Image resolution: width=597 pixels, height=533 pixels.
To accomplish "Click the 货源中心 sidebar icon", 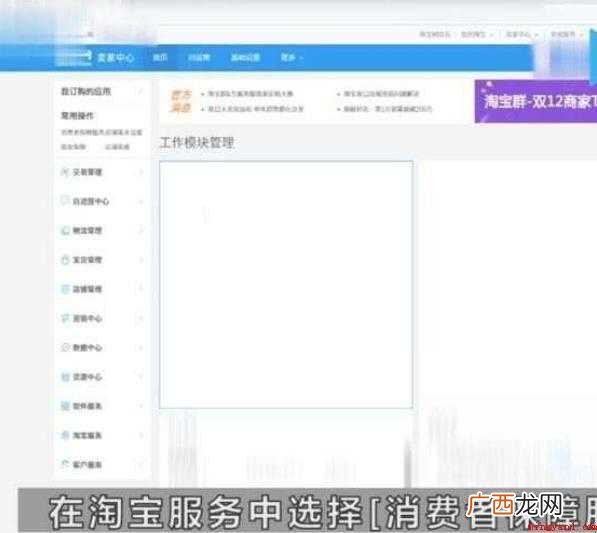I will point(65,377).
